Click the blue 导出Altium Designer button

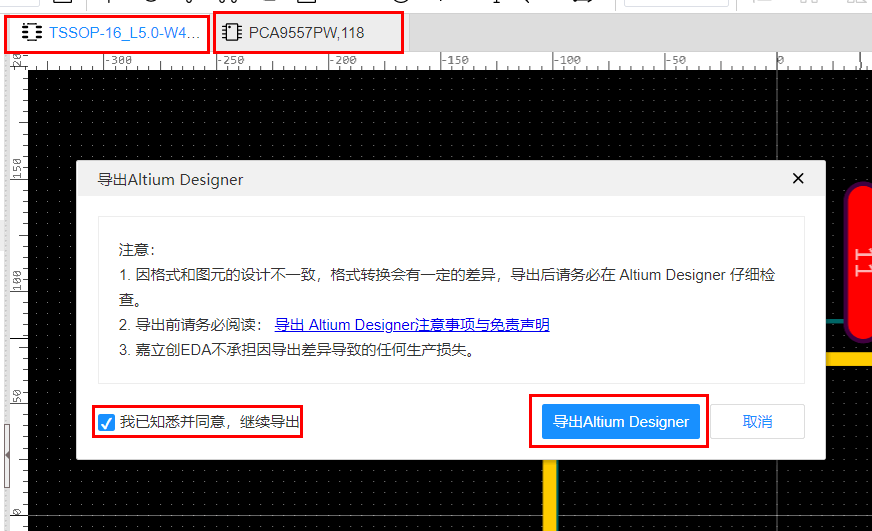click(621, 421)
